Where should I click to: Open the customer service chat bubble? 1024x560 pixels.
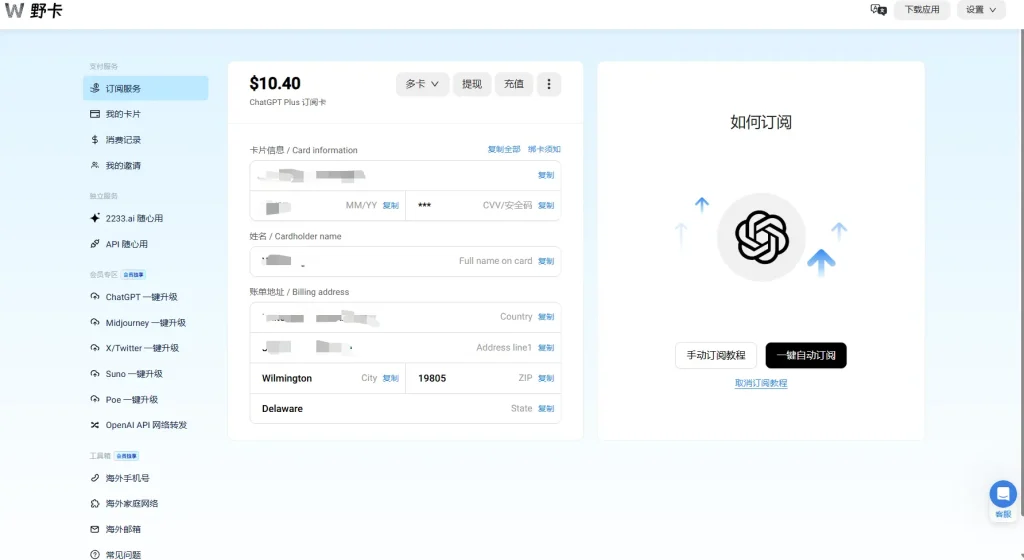click(x=1002, y=494)
